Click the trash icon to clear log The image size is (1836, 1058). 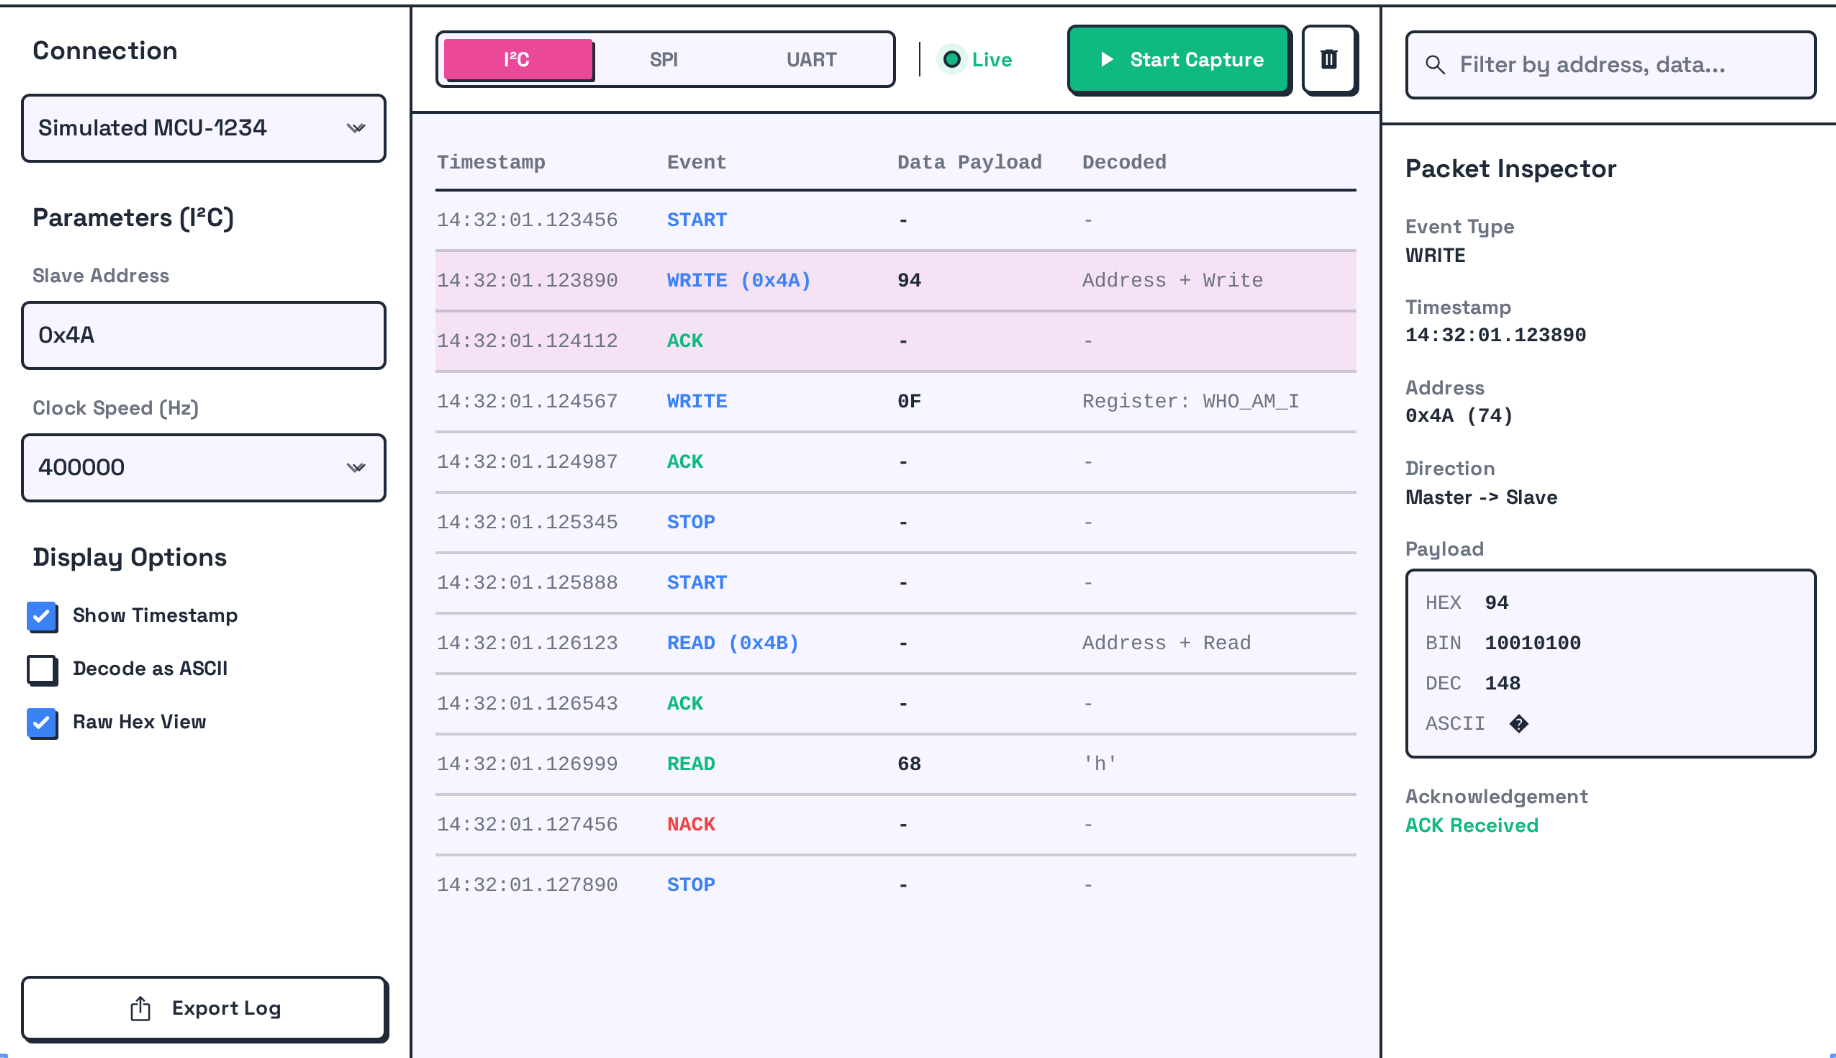pyautogui.click(x=1329, y=60)
